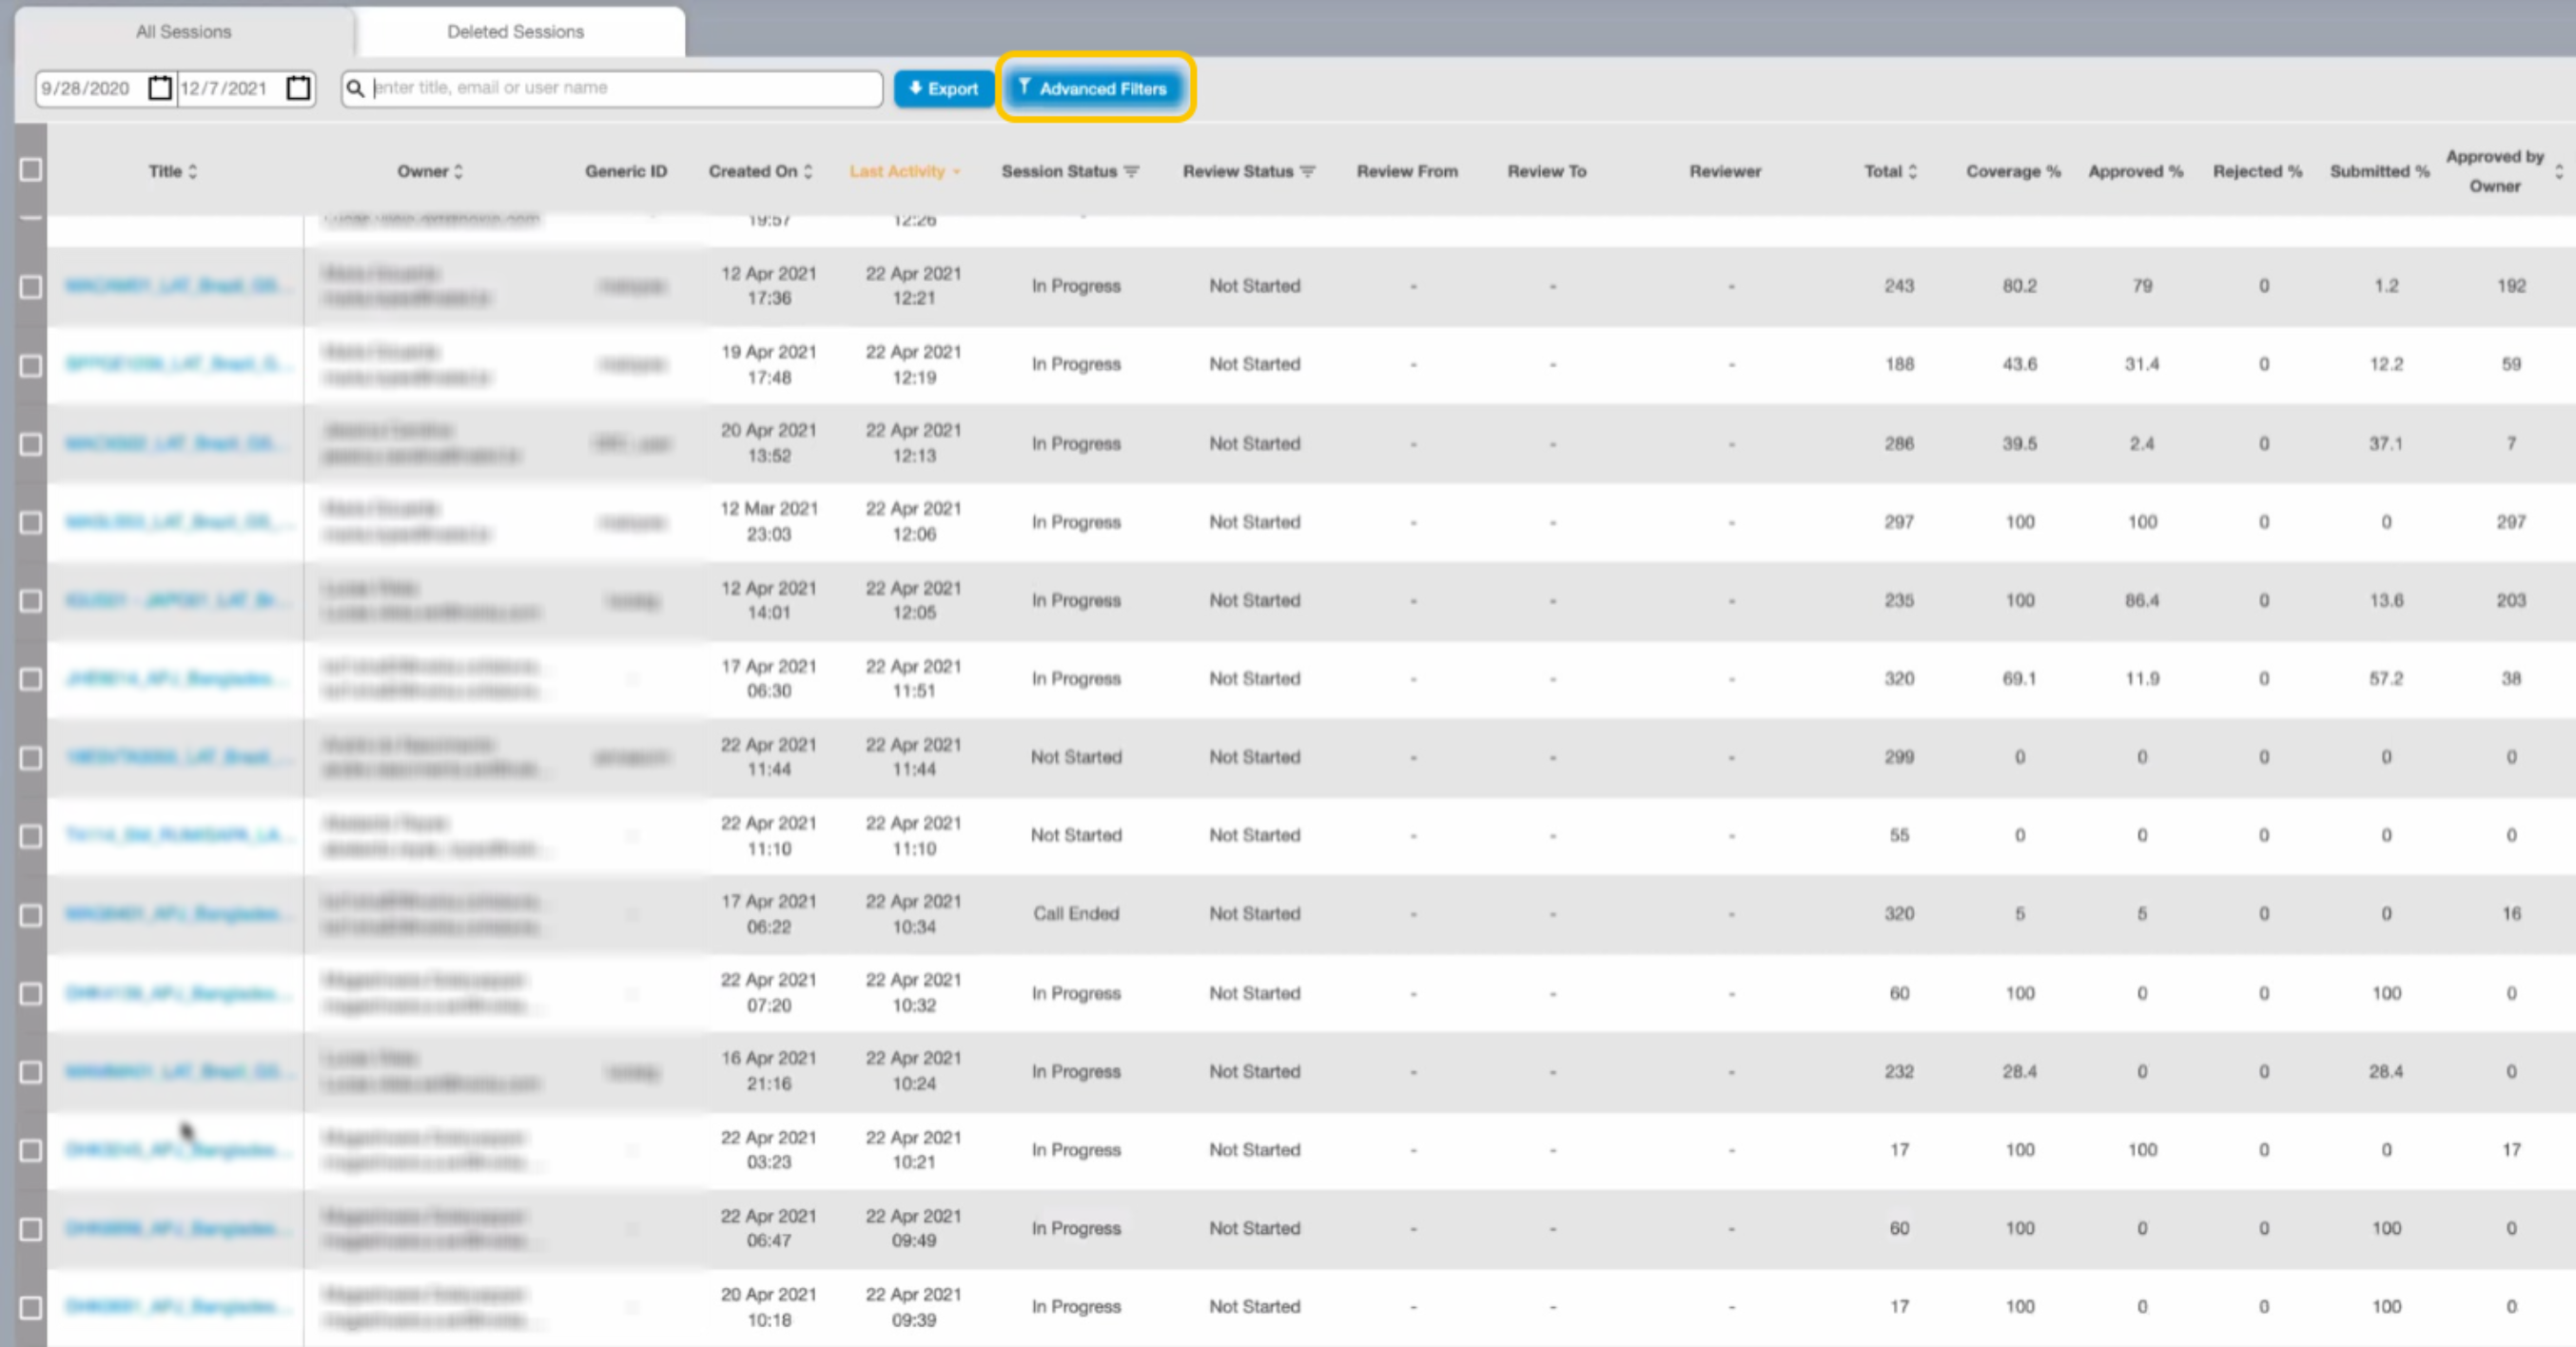Image resolution: width=2576 pixels, height=1347 pixels.
Task: Sort by Approved by Owner column
Action: pyautogui.click(x=2559, y=172)
